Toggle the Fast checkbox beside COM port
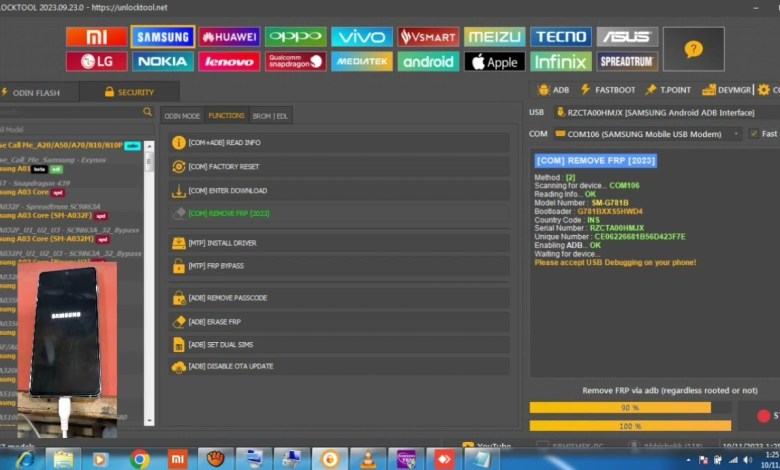This screenshot has width=780, height=470. 754,133
